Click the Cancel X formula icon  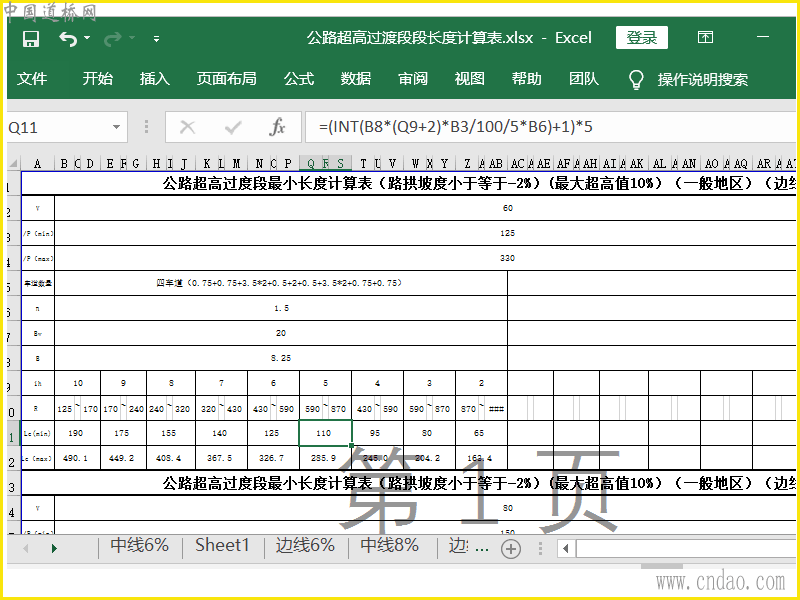click(x=187, y=127)
